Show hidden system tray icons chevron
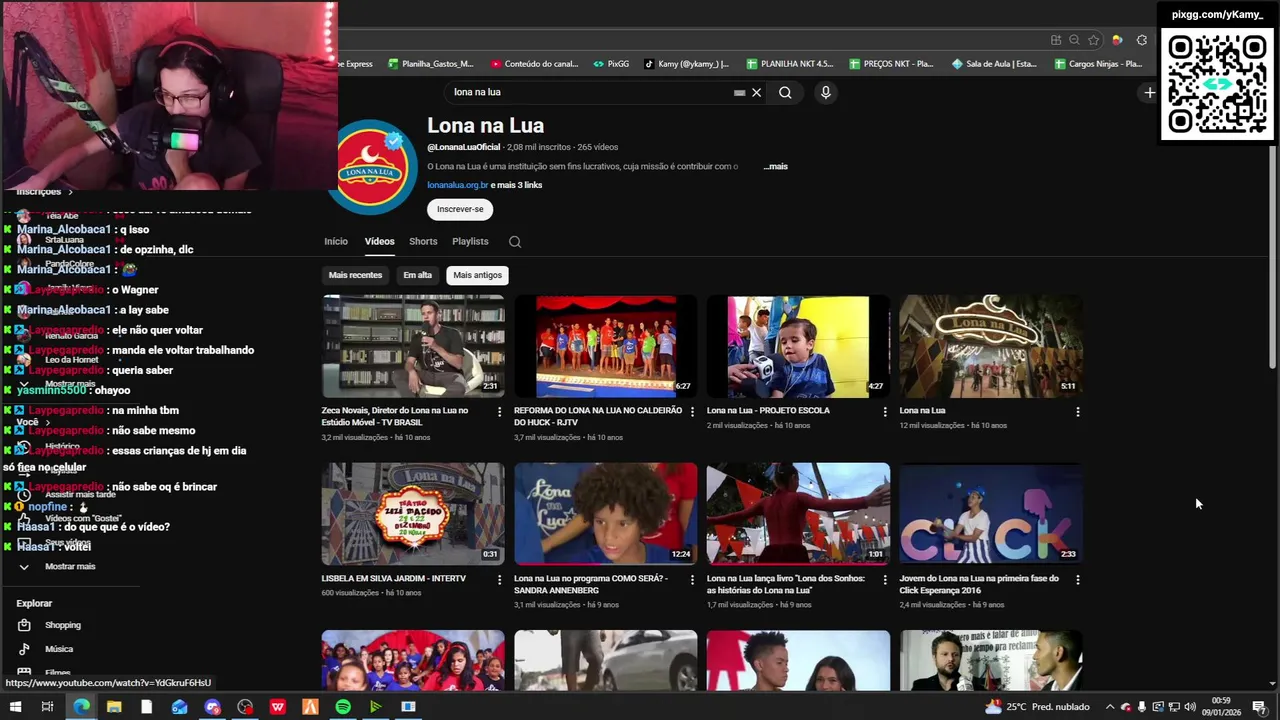The width and height of the screenshot is (1280, 720). (1110, 707)
